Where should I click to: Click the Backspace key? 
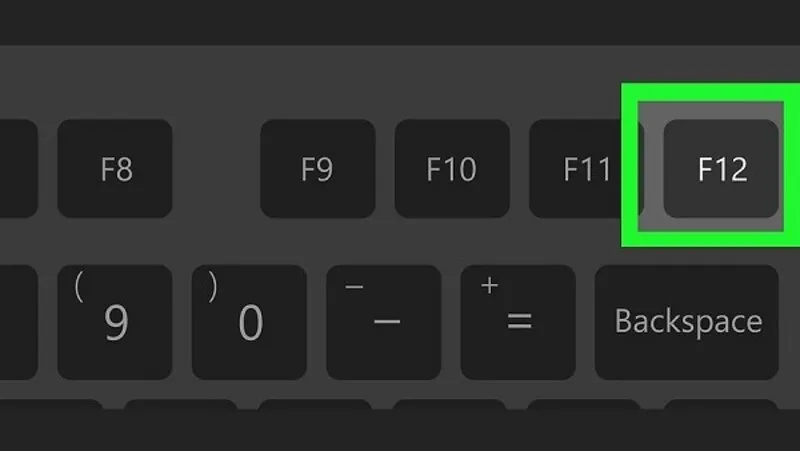687,322
